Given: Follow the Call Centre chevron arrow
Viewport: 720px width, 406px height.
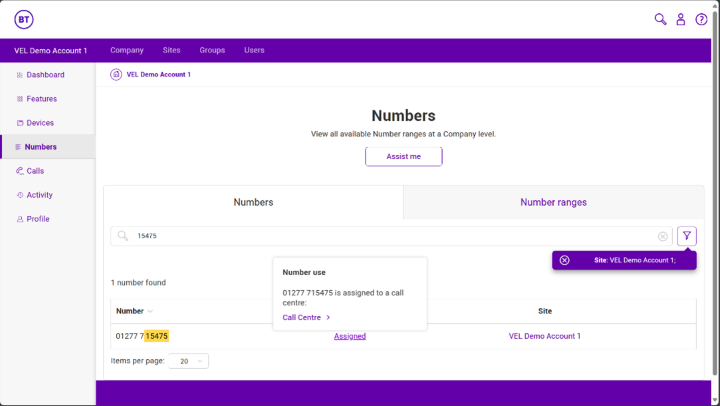Looking at the screenshot, I should click(328, 317).
